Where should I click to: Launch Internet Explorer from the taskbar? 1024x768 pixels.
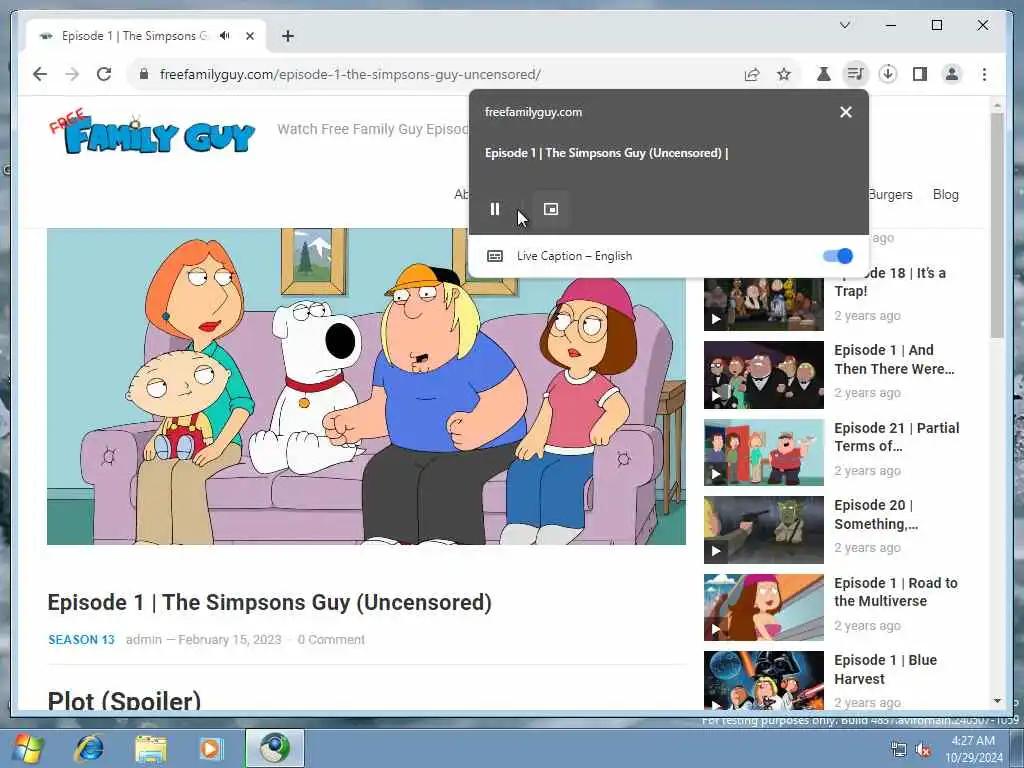click(89, 748)
